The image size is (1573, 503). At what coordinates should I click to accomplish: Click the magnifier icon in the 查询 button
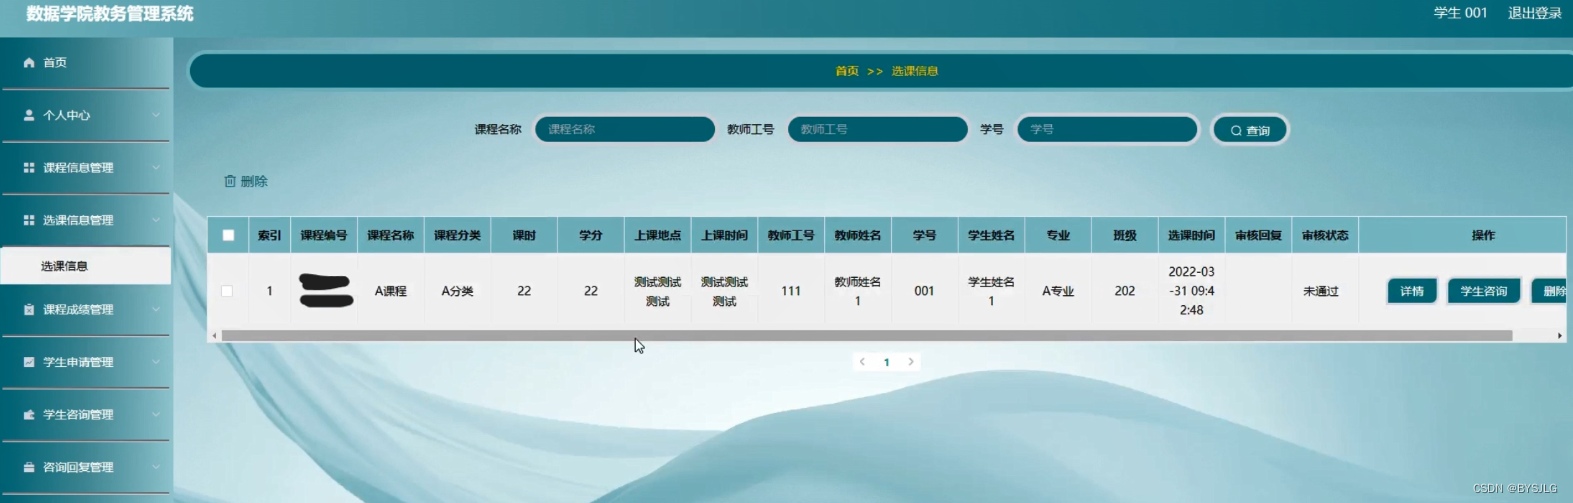pos(1236,131)
